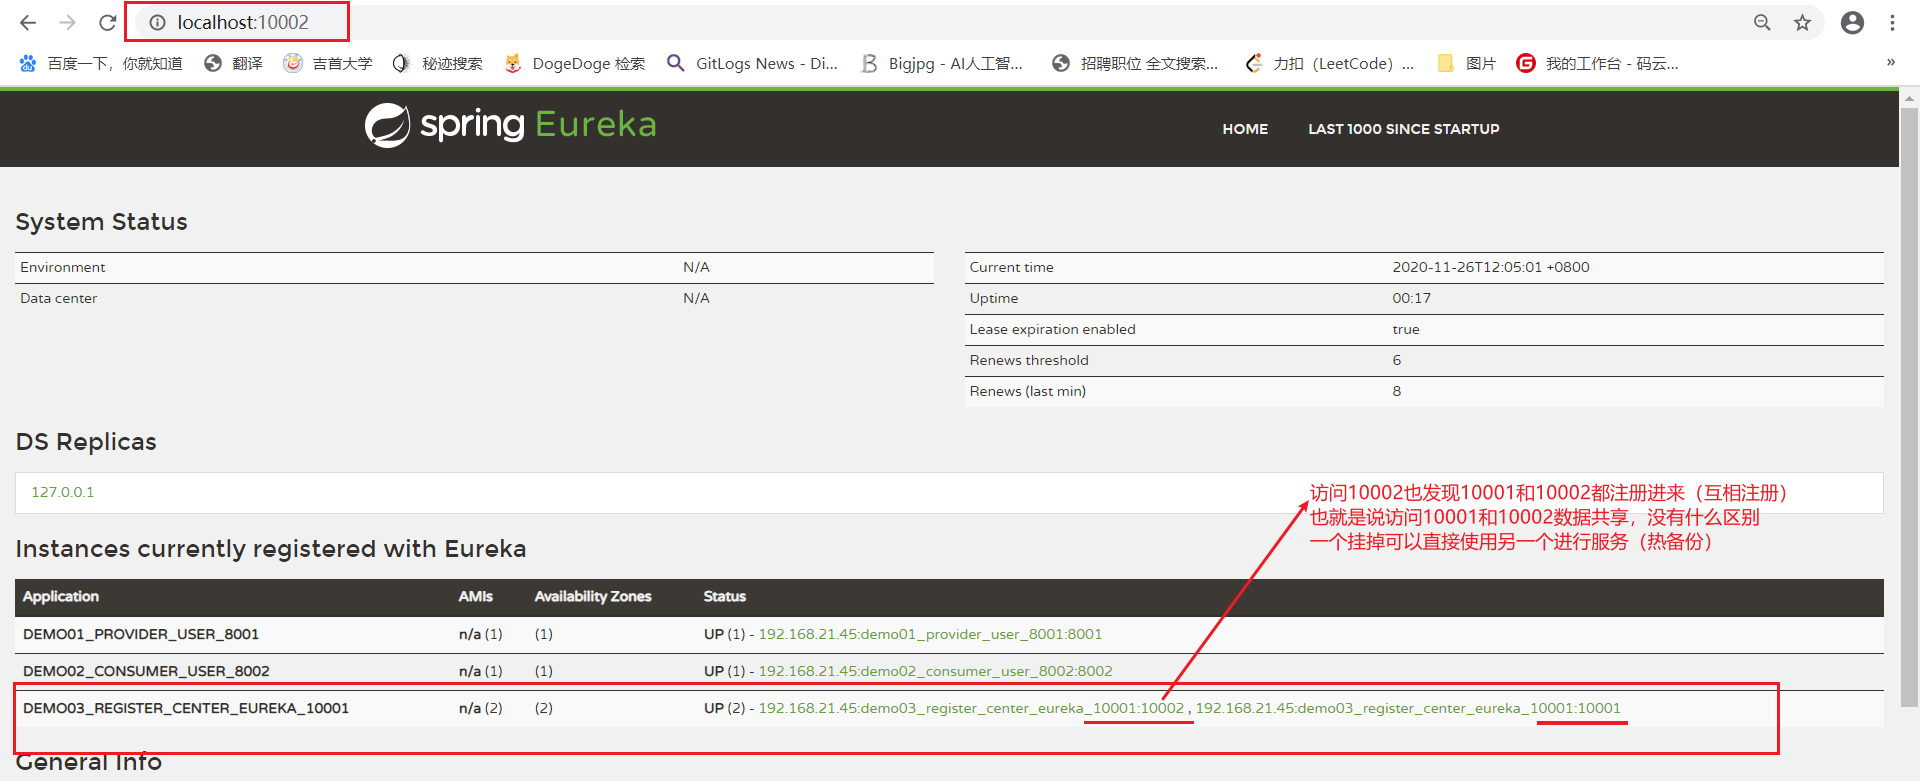Click the browser forward arrow
Viewport: 1920px width, 781px height.
coord(67,22)
